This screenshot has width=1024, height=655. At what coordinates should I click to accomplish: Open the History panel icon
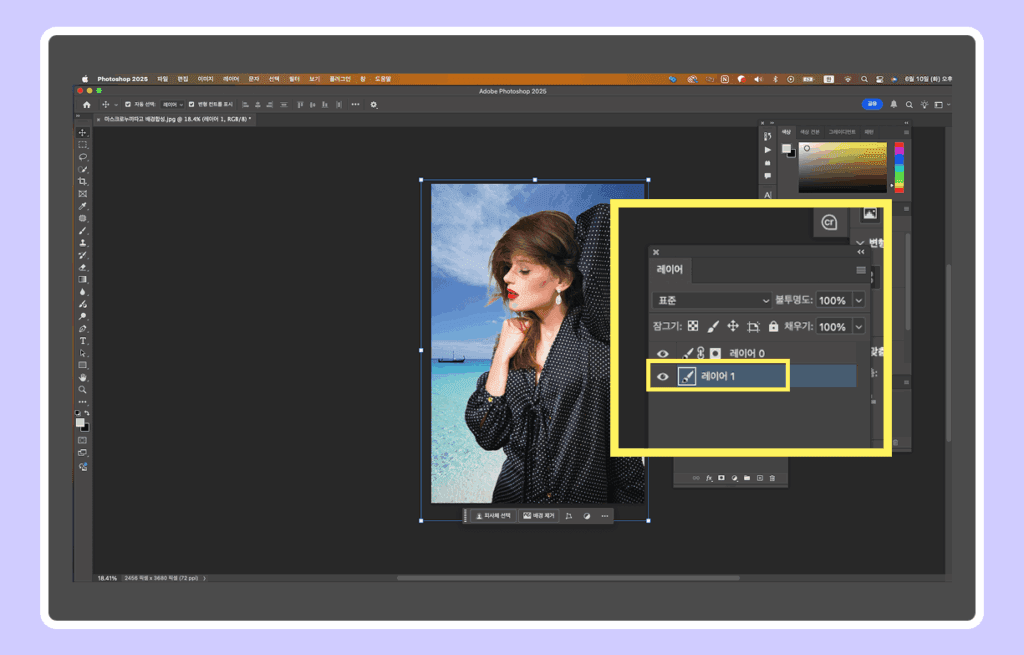tap(767, 136)
